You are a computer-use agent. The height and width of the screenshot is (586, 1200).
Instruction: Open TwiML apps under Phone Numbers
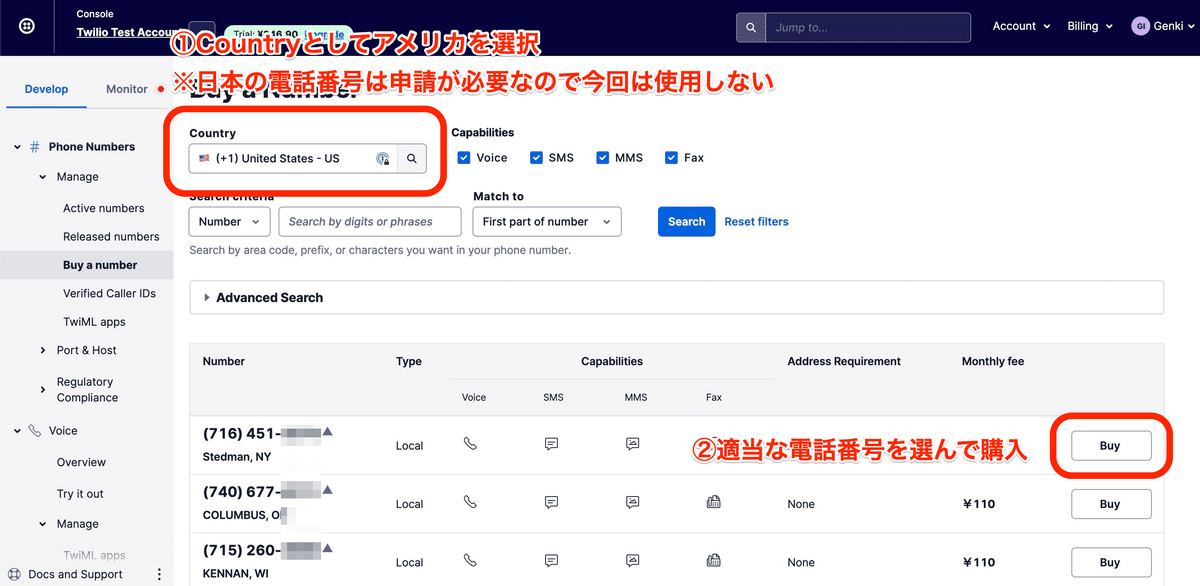[94, 322]
